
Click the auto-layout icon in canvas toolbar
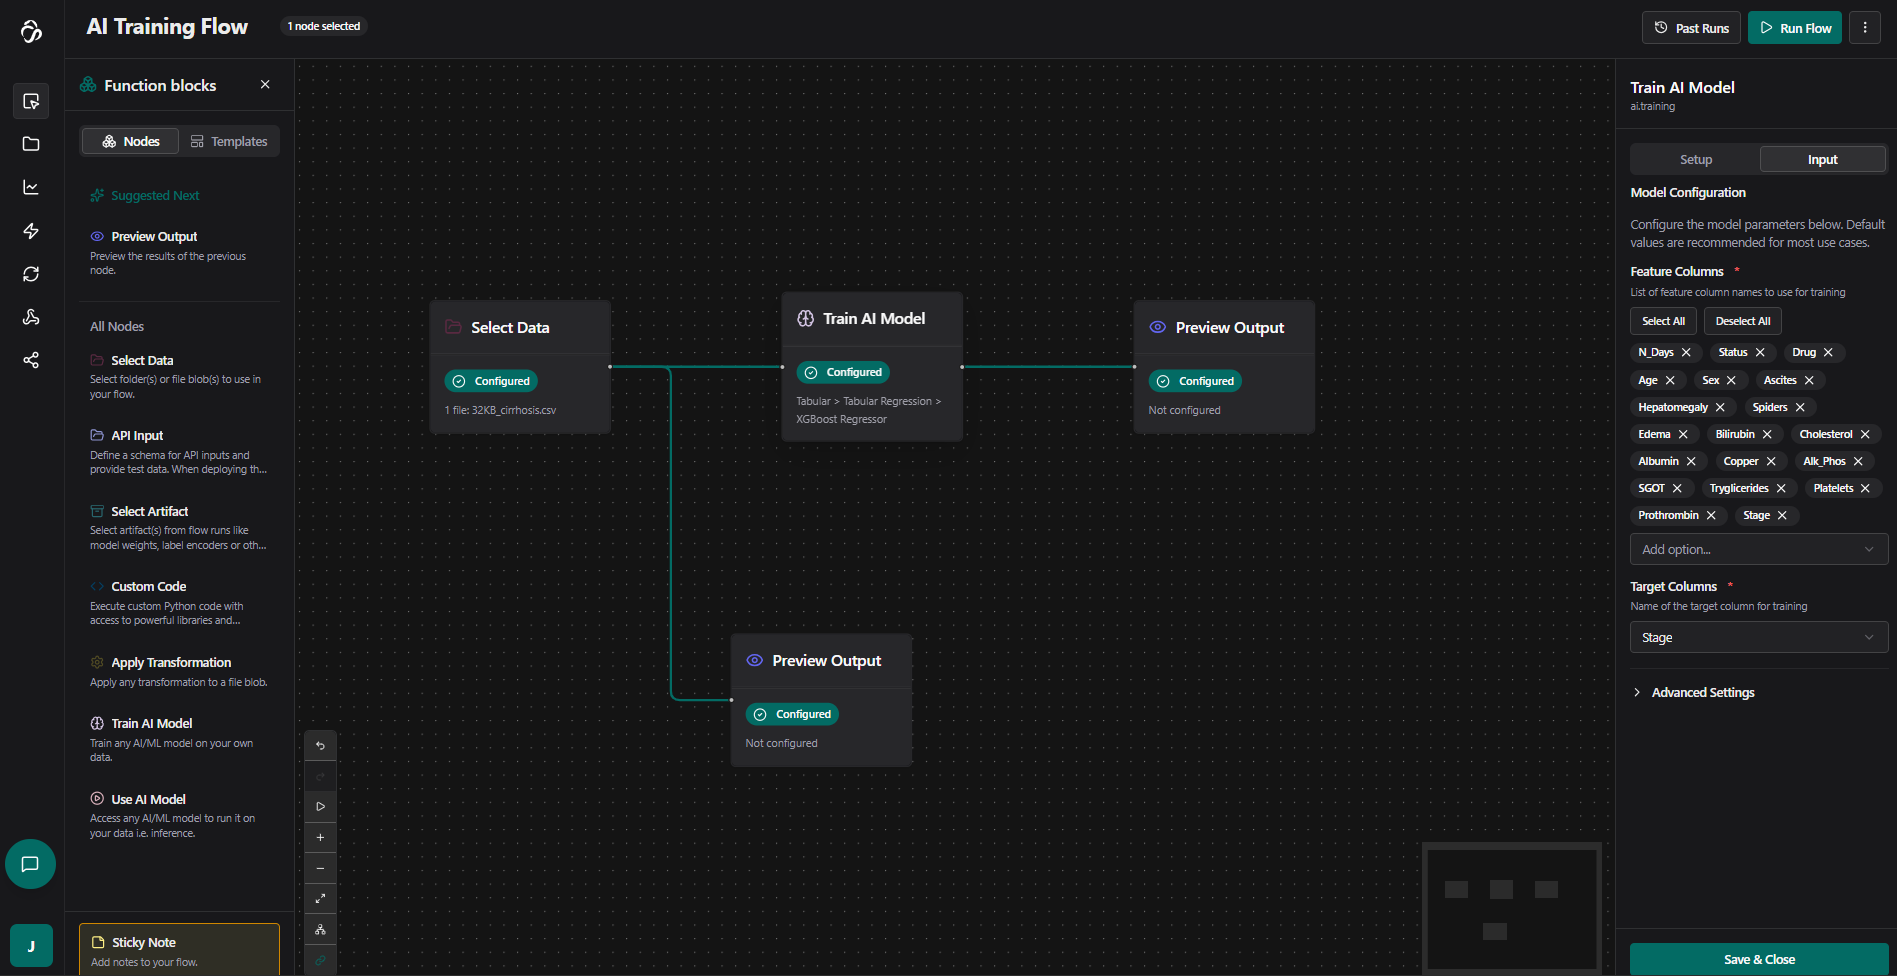(x=320, y=930)
